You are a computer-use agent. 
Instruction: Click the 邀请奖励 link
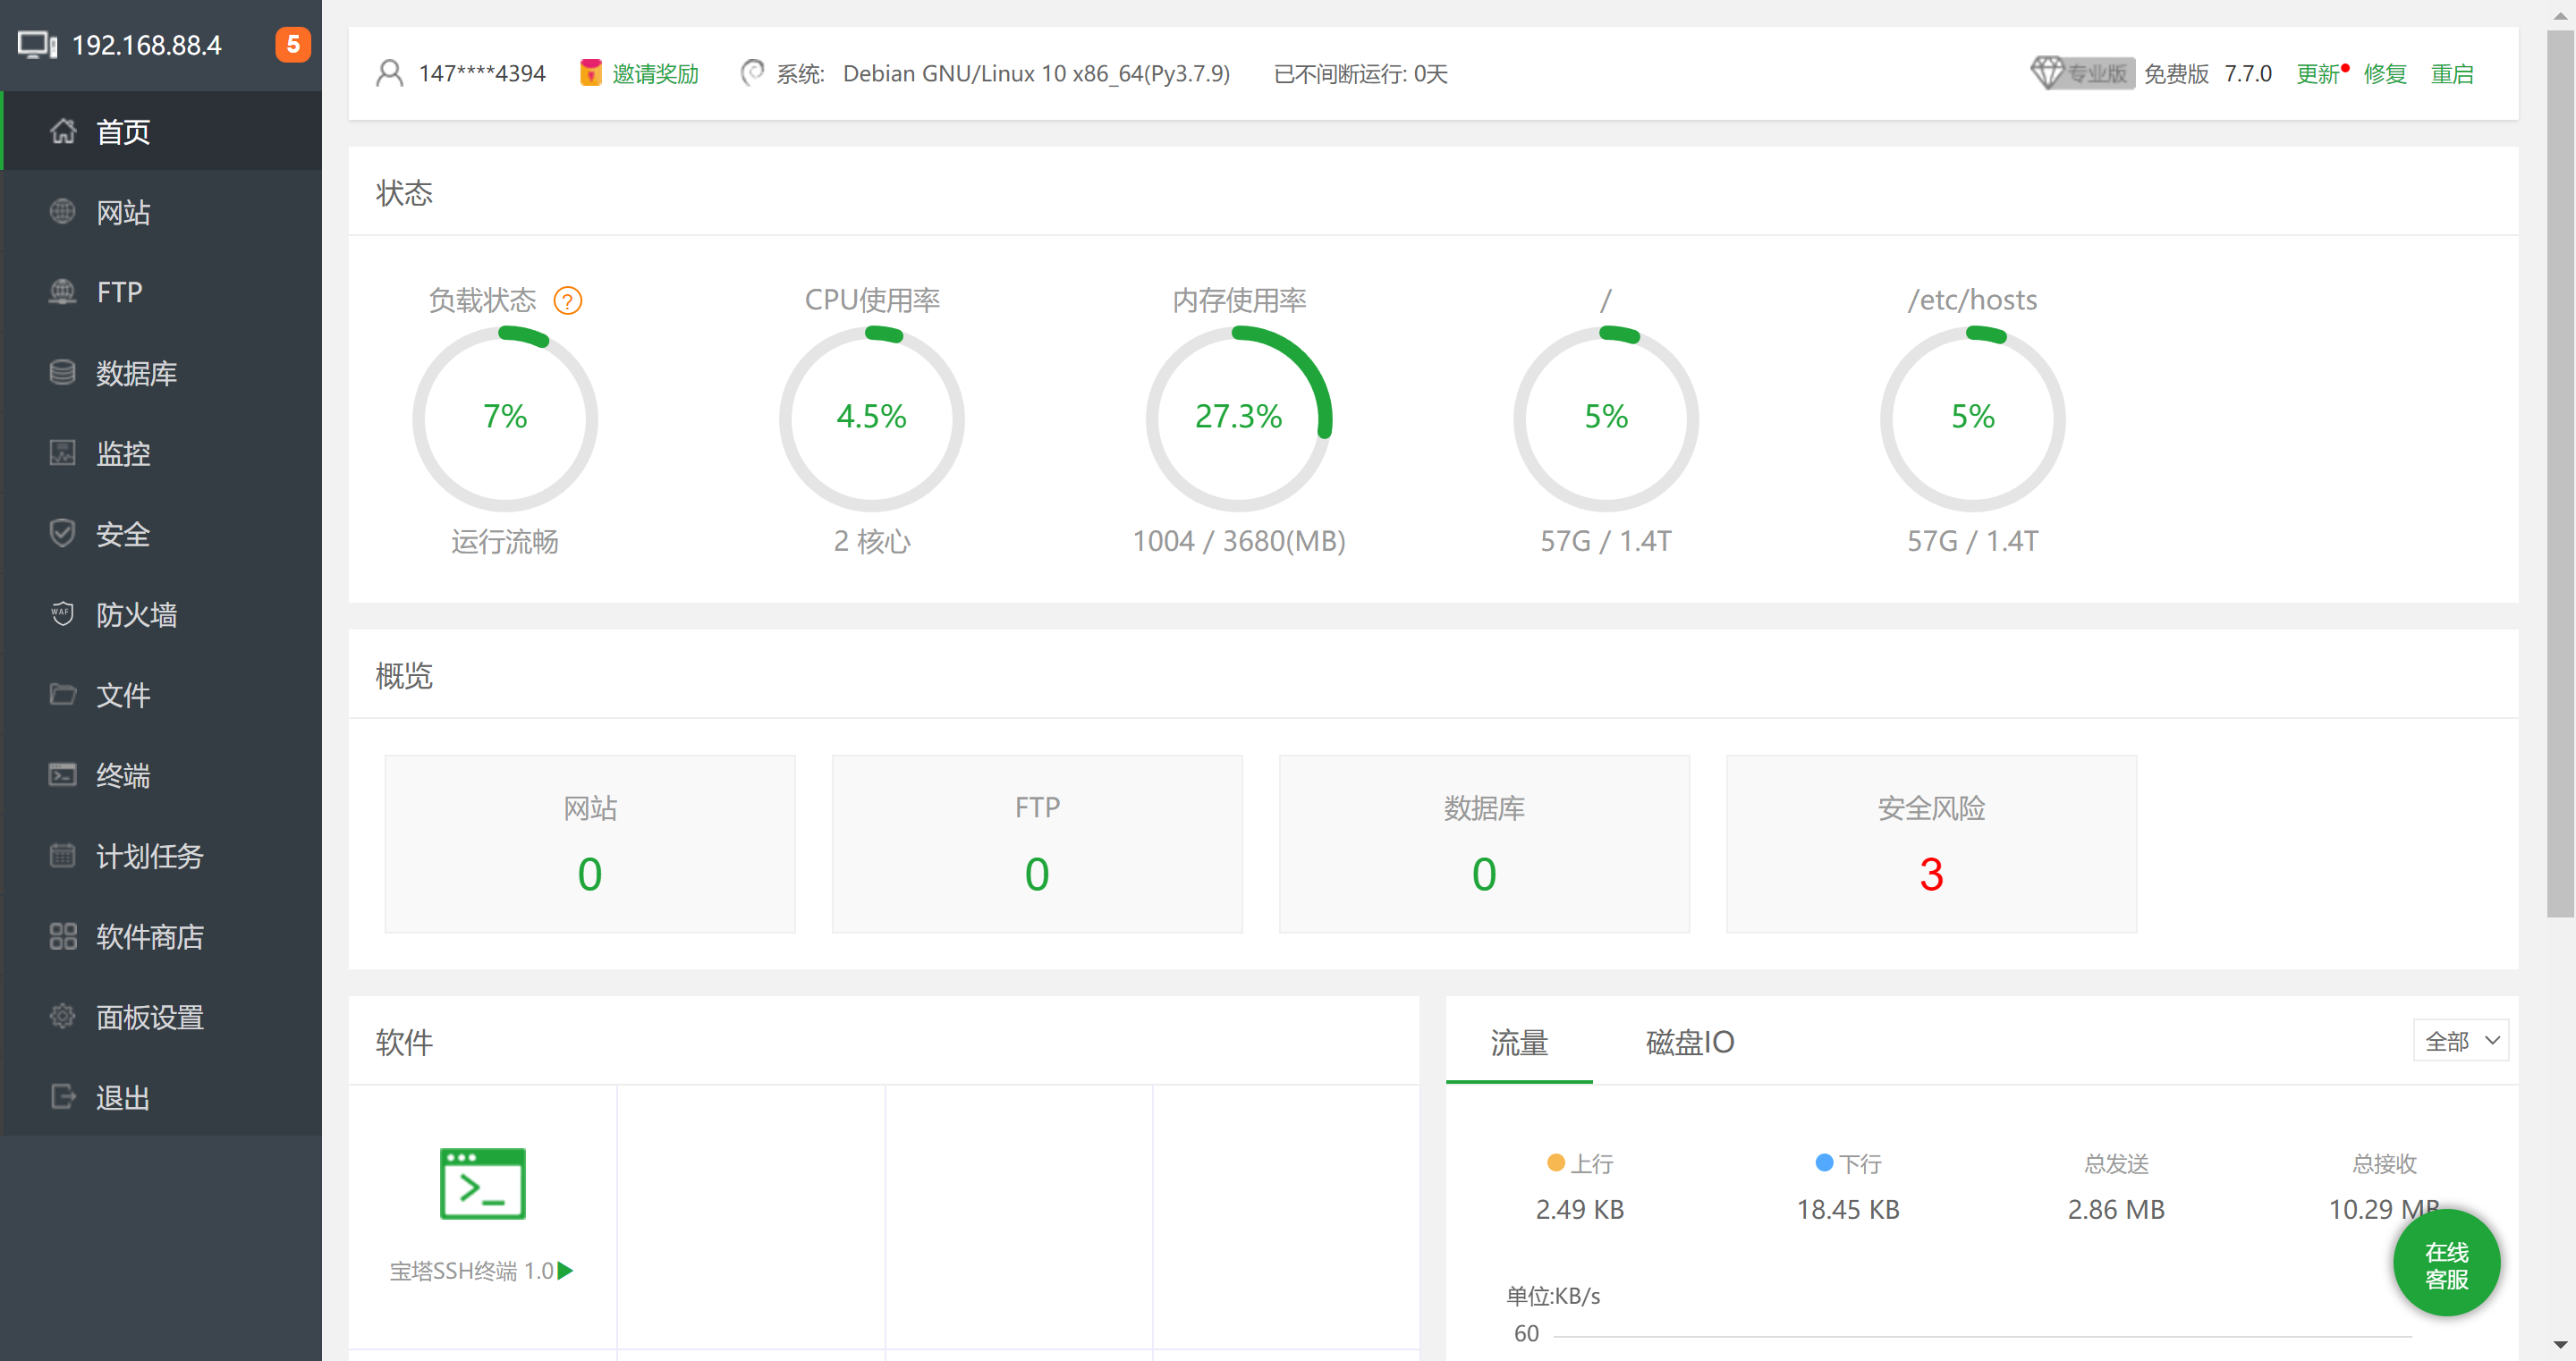(x=655, y=73)
